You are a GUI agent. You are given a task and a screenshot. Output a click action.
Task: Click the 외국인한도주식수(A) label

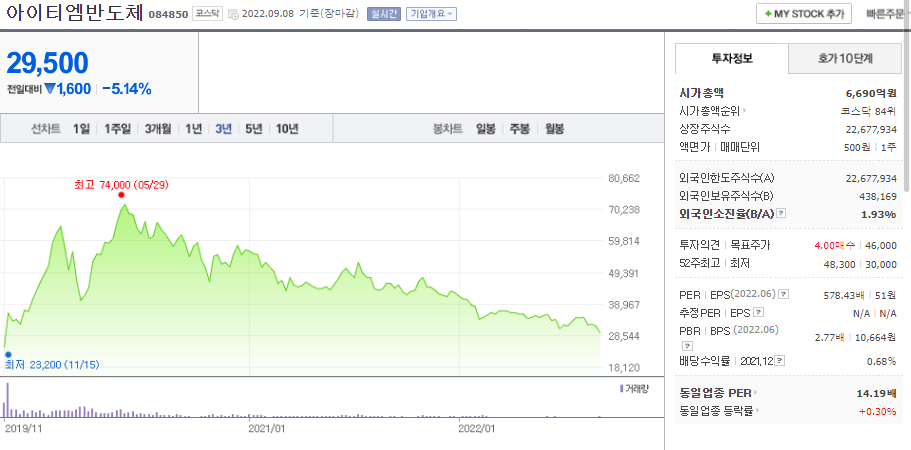coord(726,178)
